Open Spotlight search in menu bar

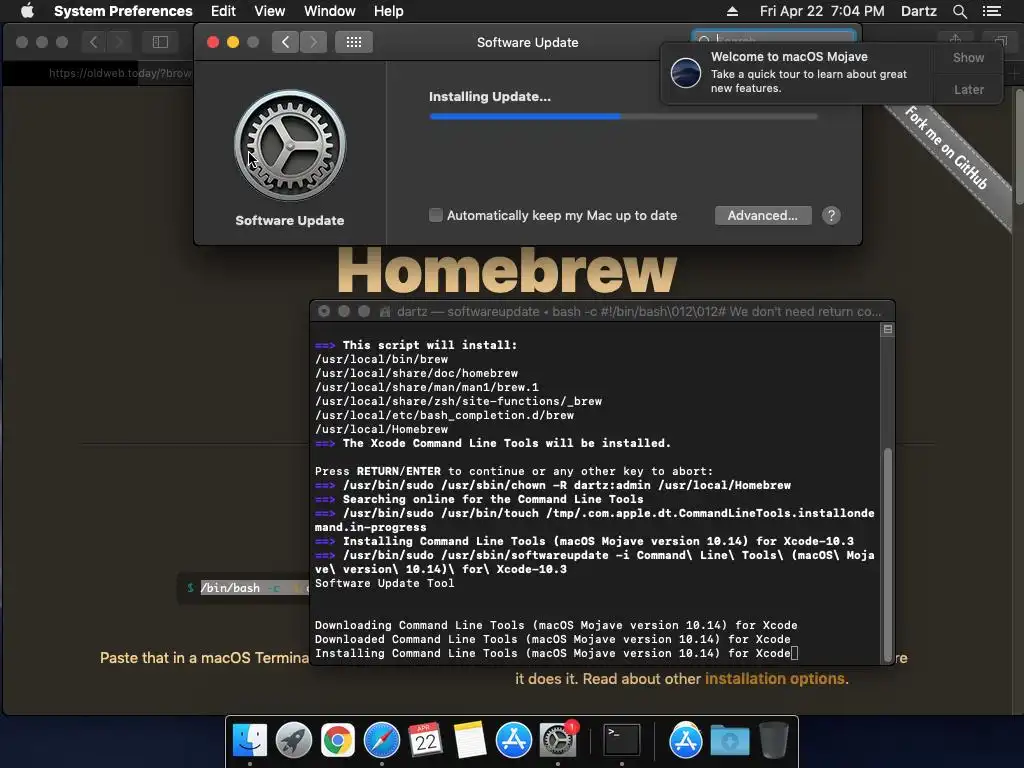pyautogui.click(x=959, y=11)
